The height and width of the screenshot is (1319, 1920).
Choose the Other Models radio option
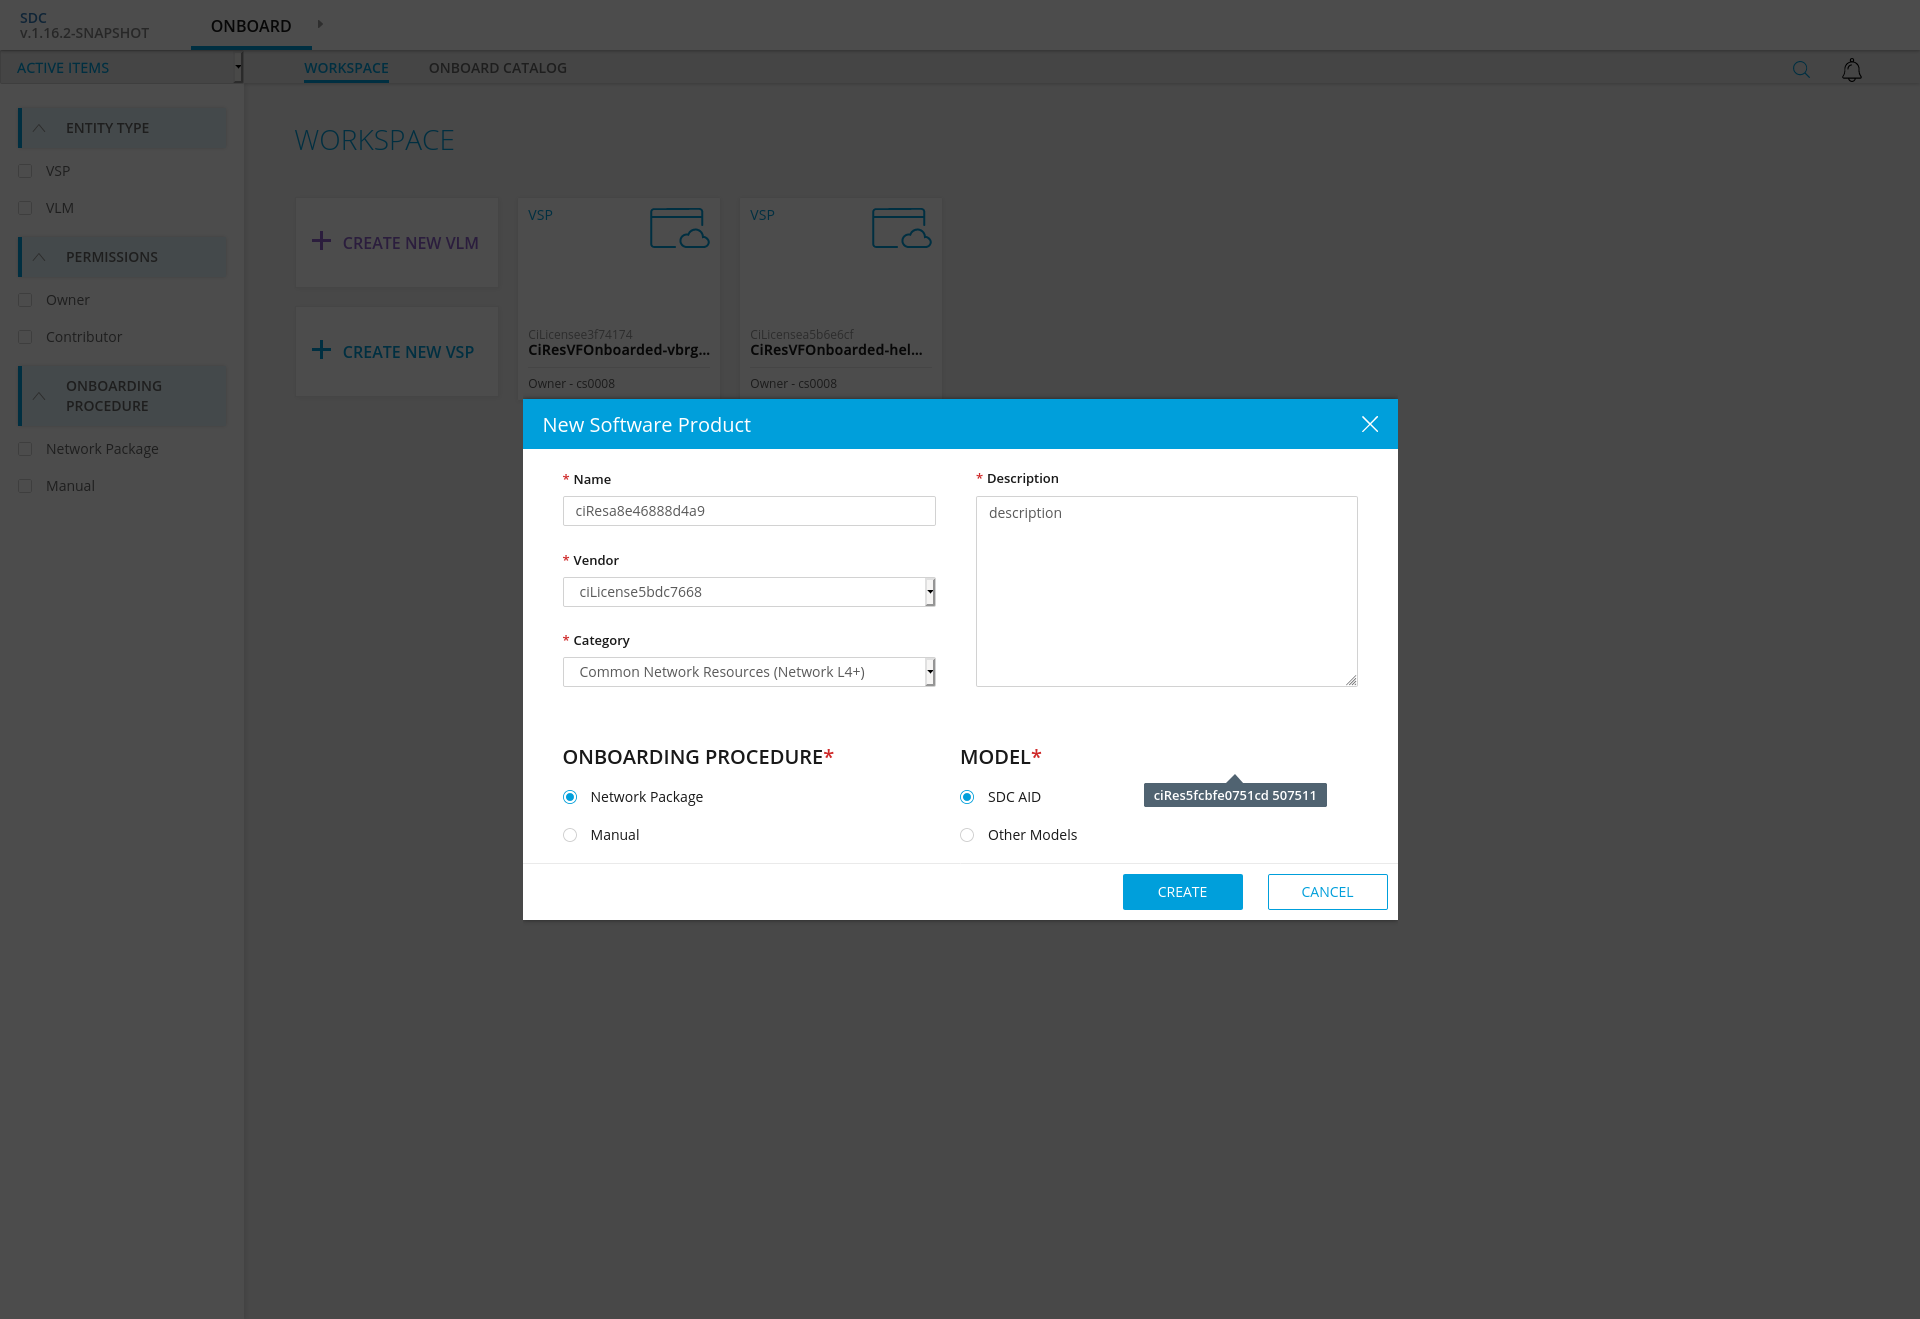967,835
